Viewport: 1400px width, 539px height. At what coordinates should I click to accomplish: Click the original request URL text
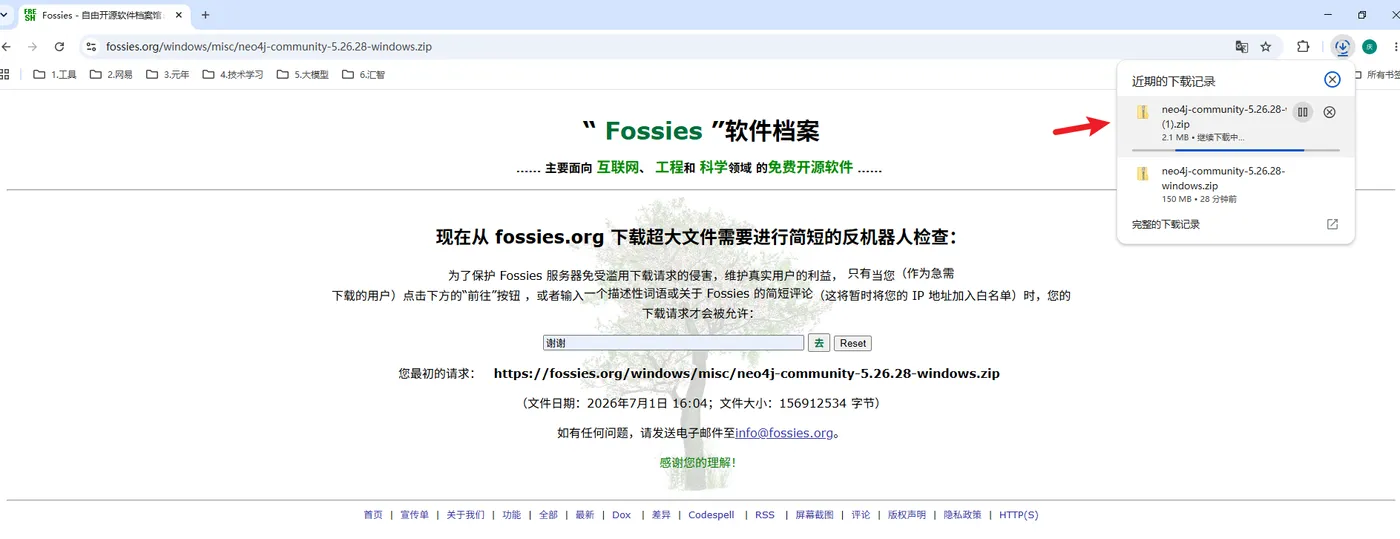point(747,373)
